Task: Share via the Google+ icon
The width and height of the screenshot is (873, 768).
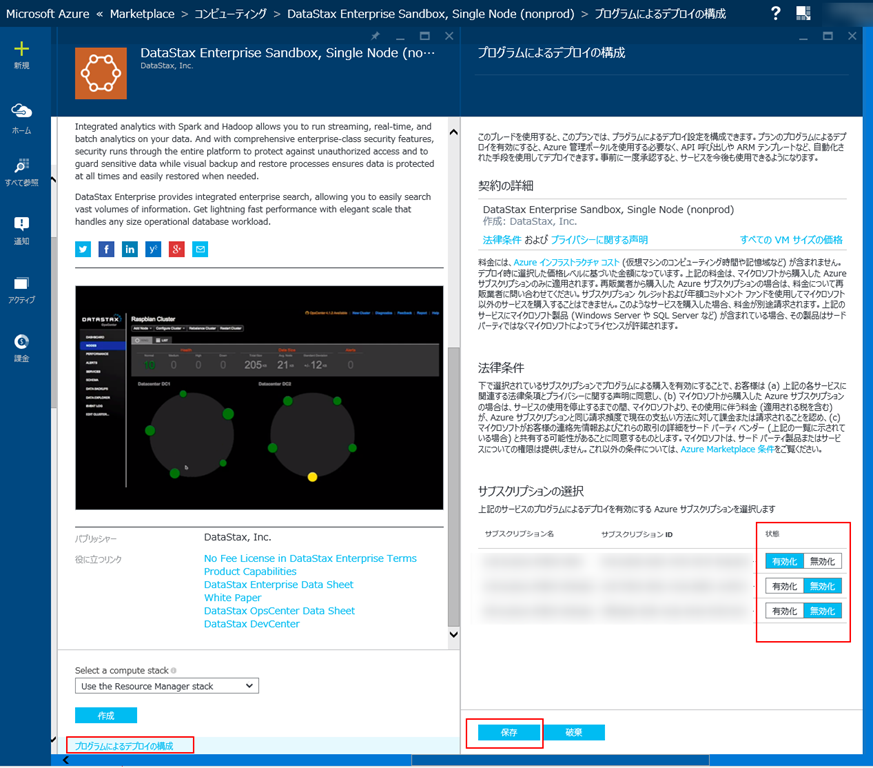Action: point(176,249)
